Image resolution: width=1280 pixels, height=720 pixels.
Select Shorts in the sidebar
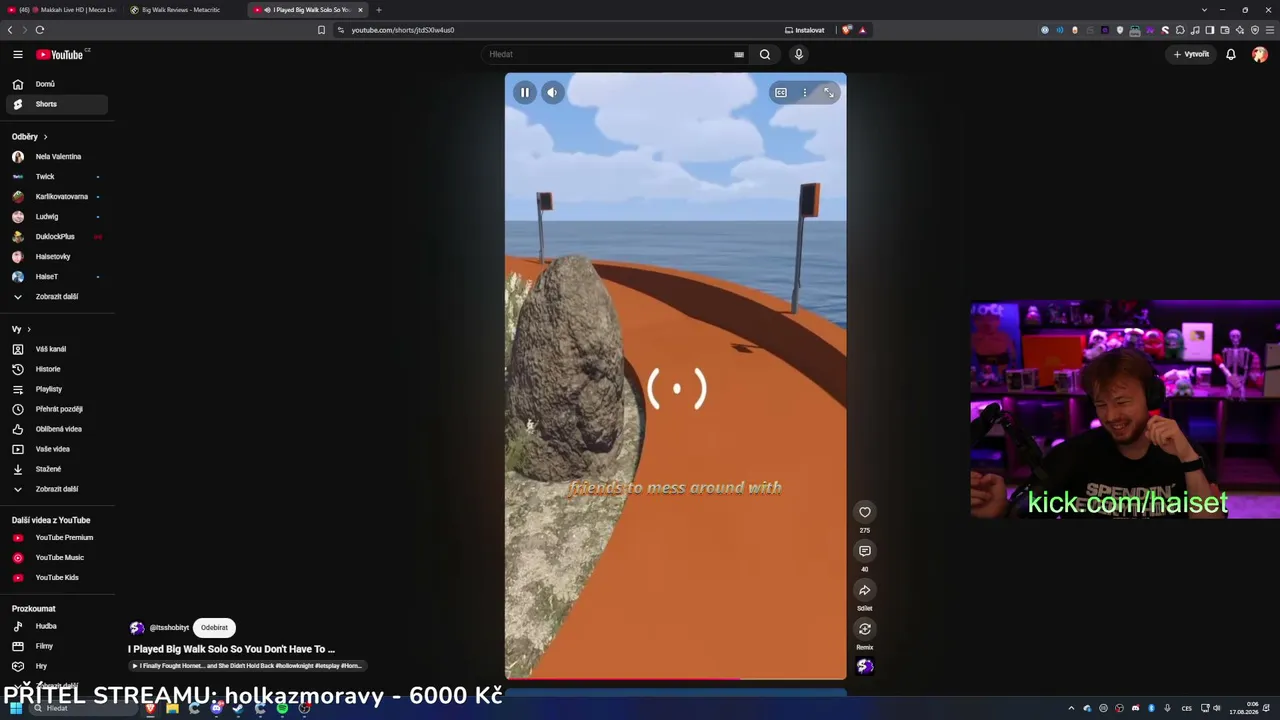click(57, 104)
